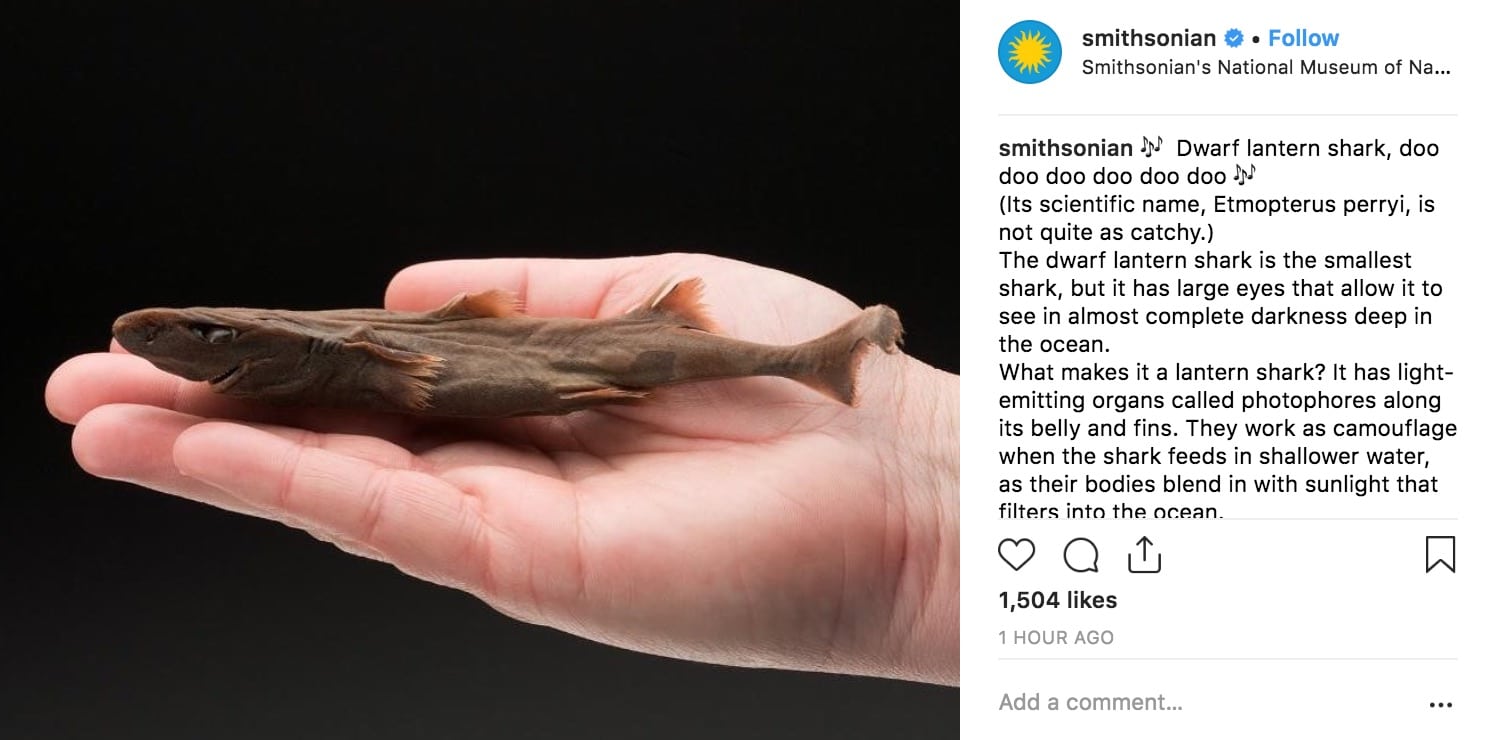Like the post with the heart icon
The image size is (1496, 740).
click(1016, 554)
